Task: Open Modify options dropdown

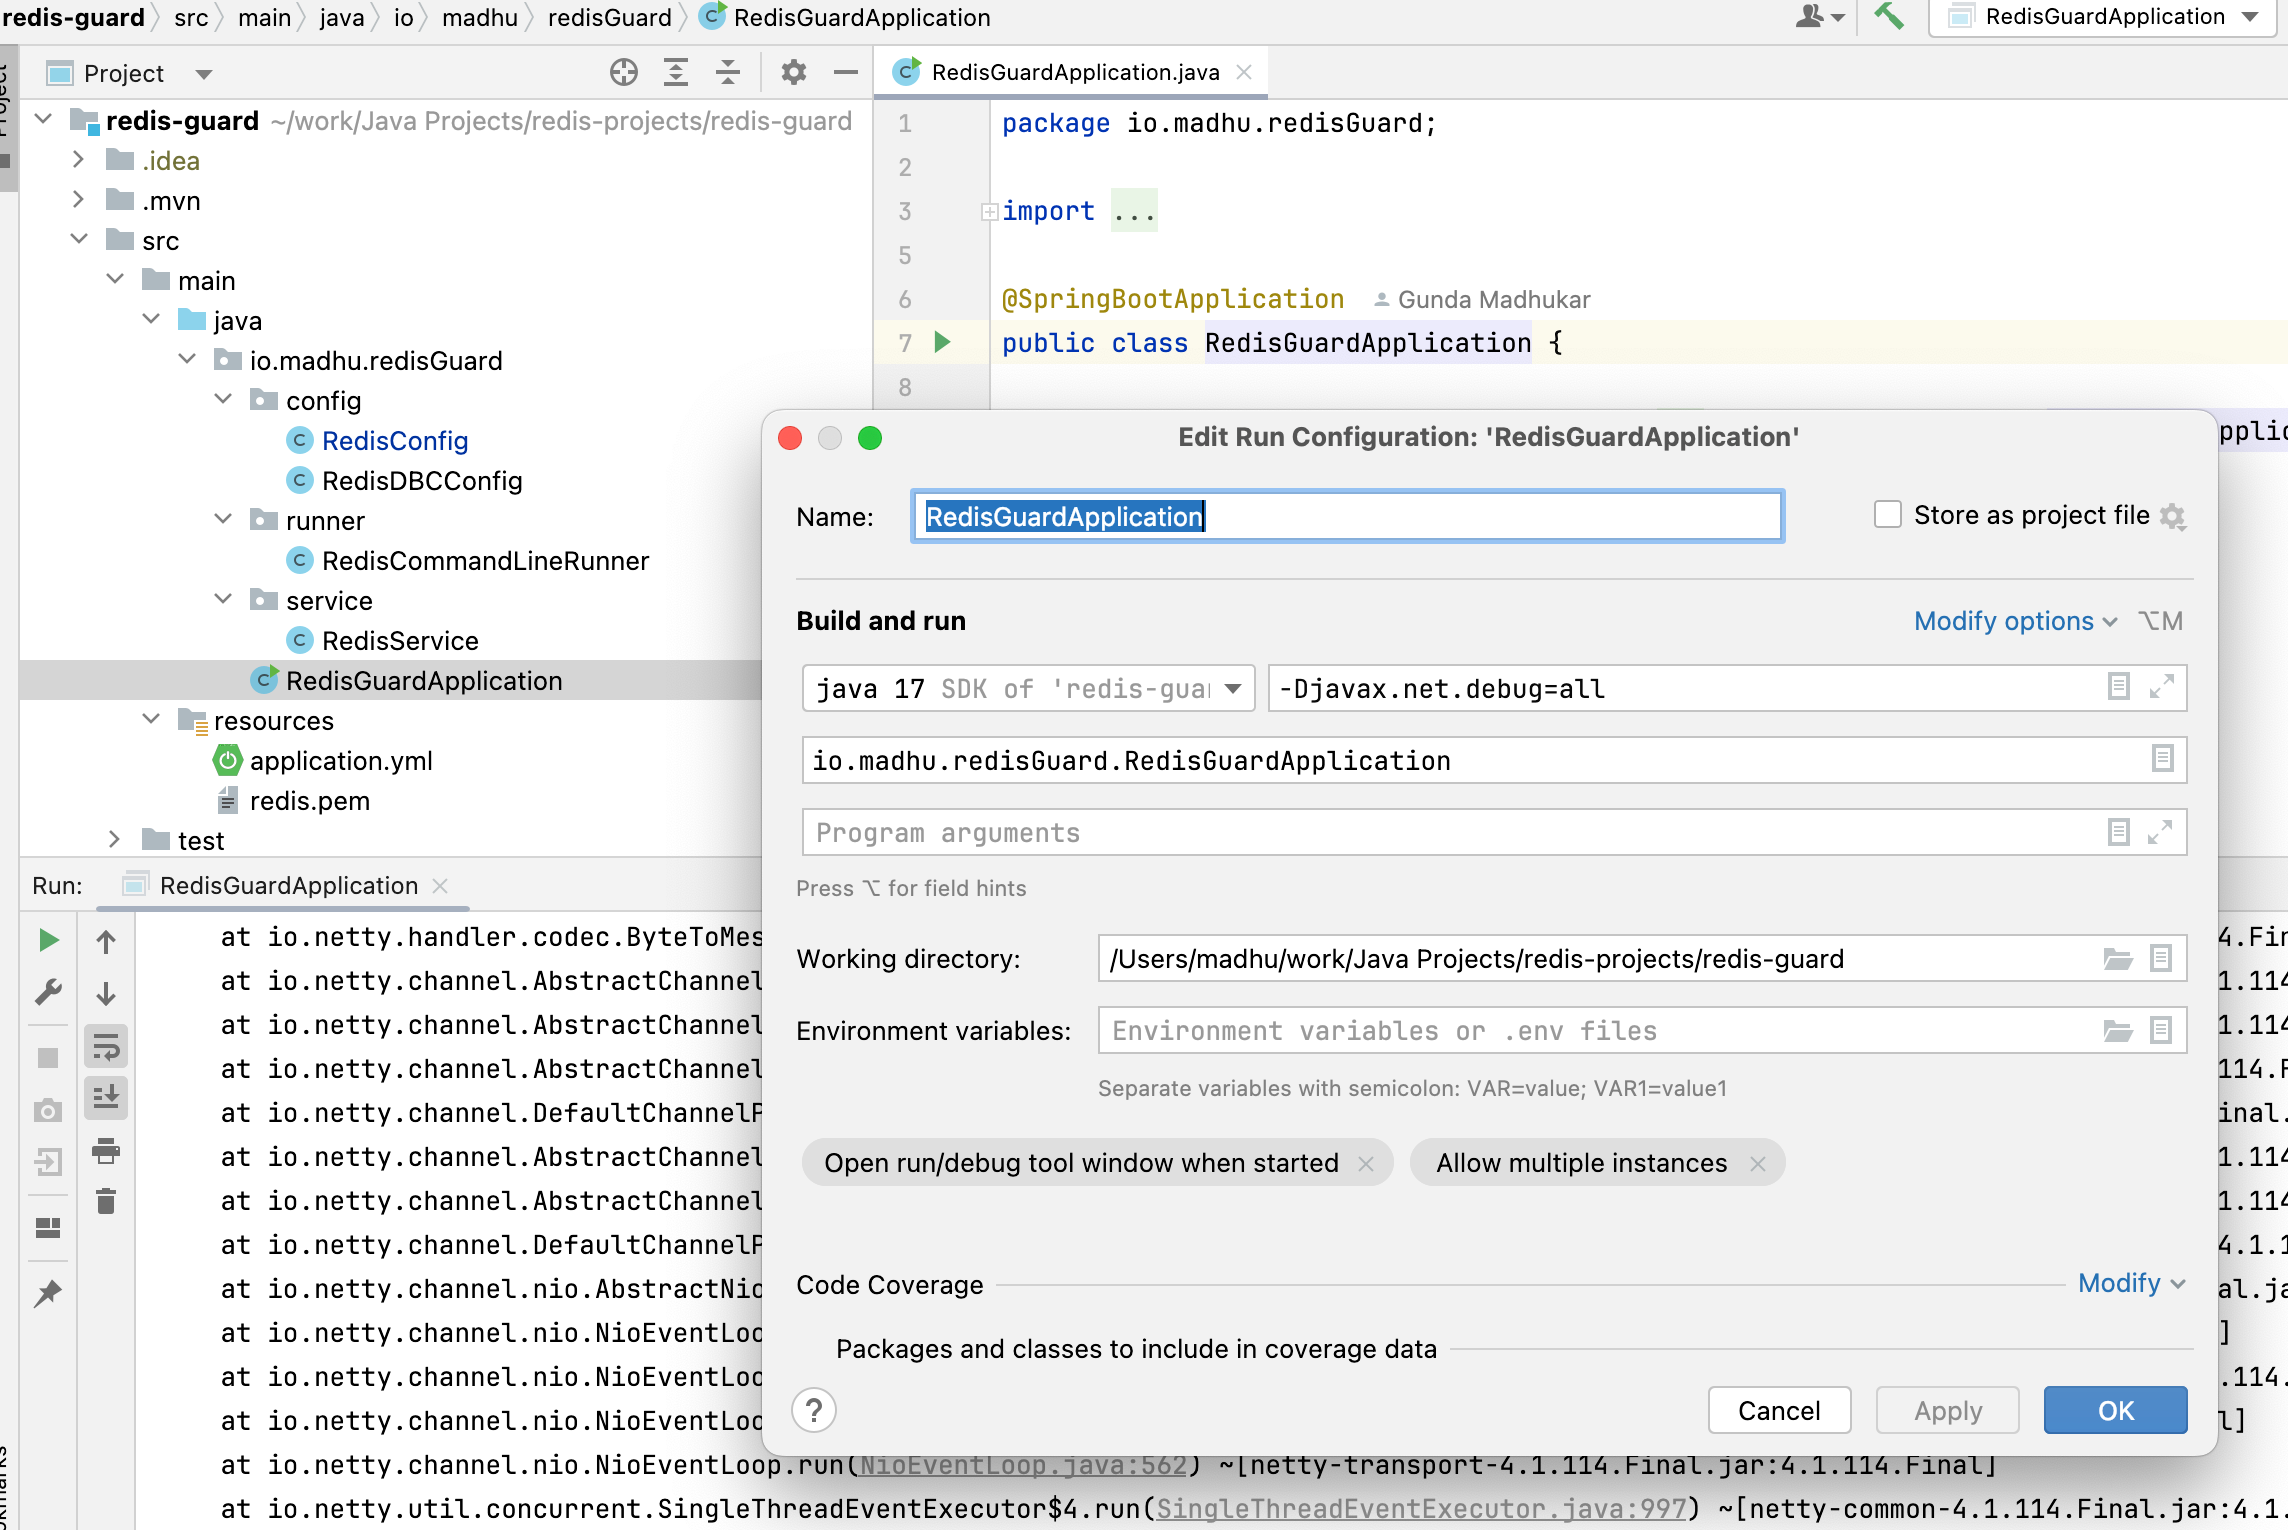Action: click(2015, 621)
